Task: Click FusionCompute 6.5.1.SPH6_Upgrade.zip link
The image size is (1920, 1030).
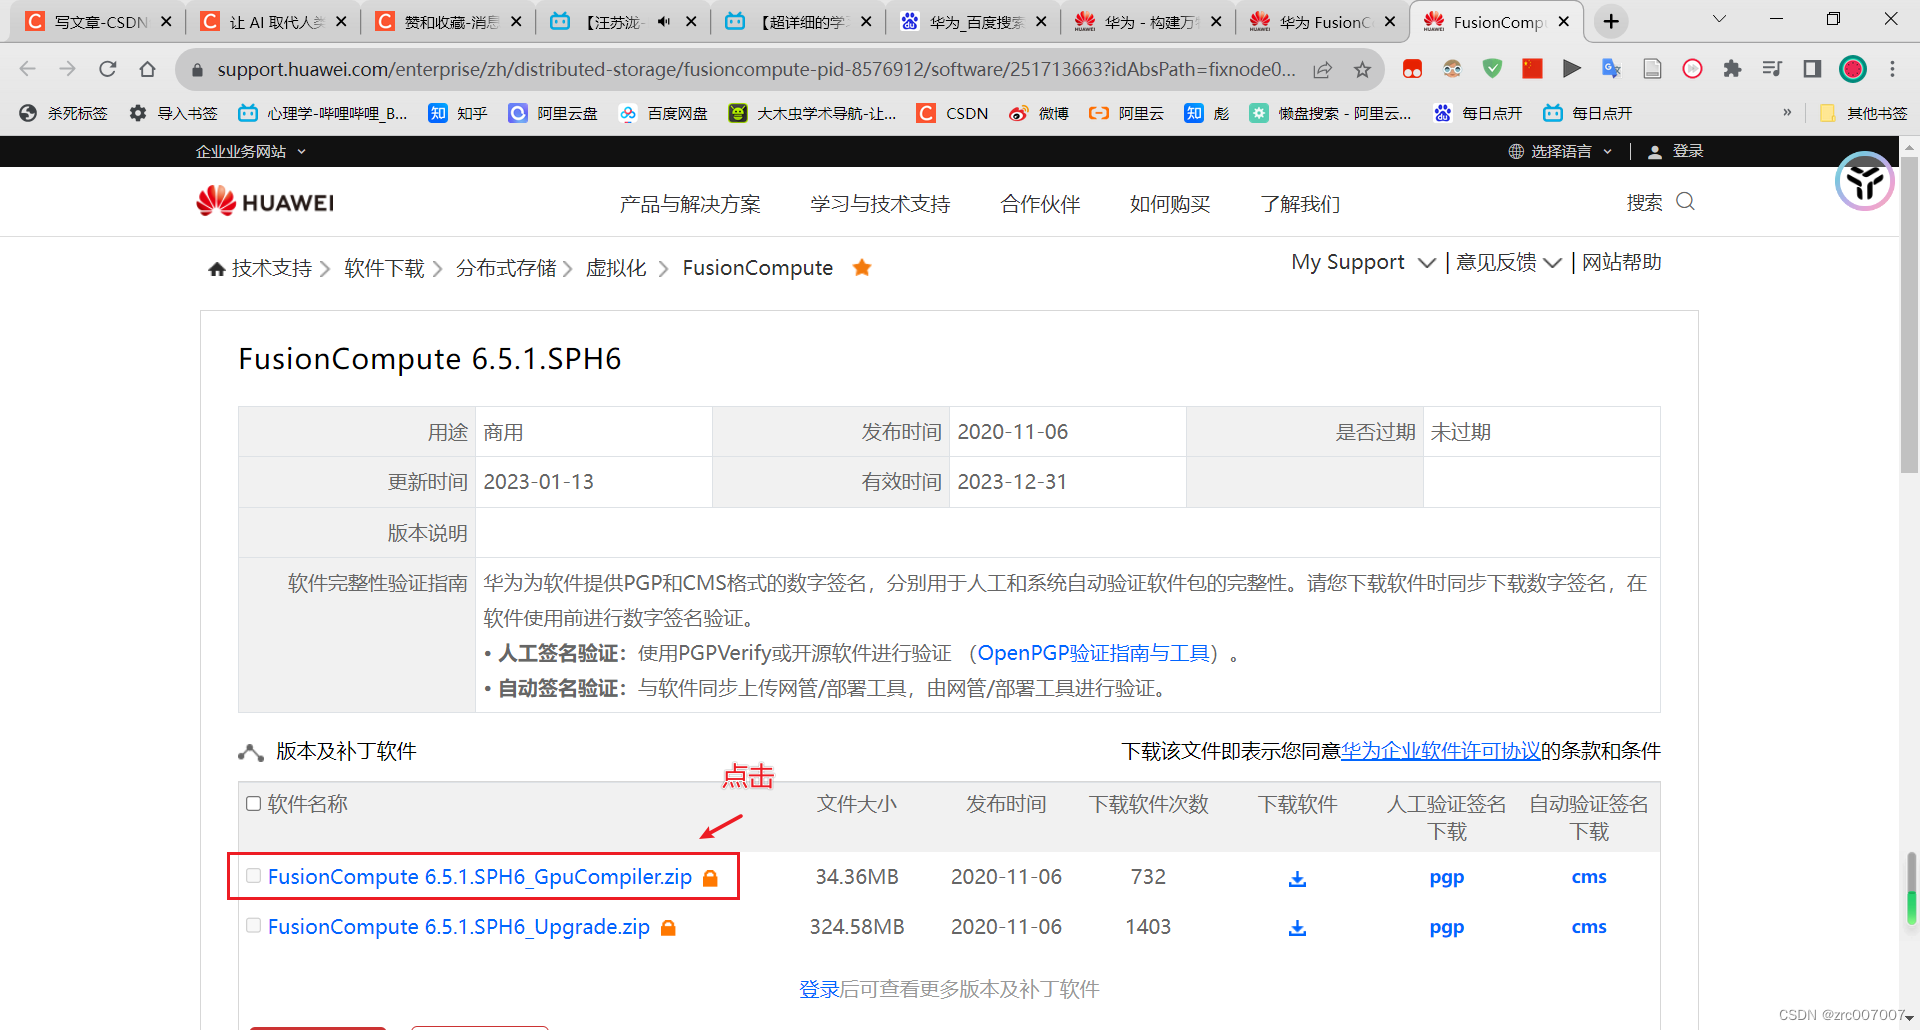Action: tap(459, 927)
